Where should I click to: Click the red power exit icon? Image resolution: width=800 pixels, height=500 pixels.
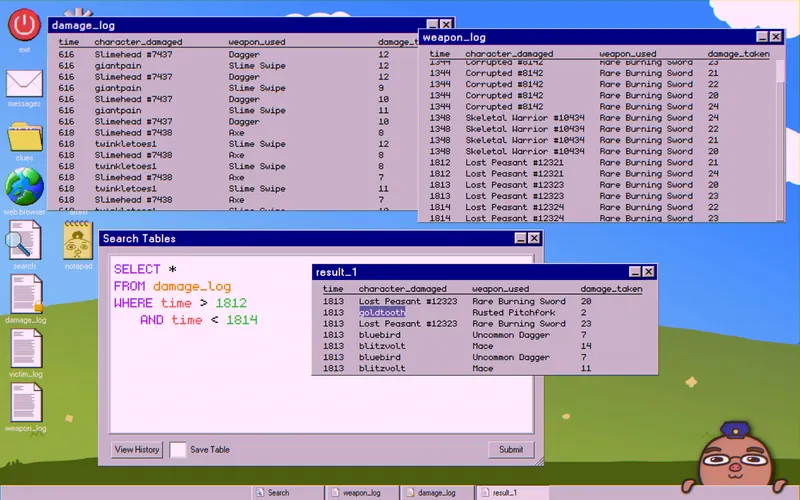(x=24, y=24)
